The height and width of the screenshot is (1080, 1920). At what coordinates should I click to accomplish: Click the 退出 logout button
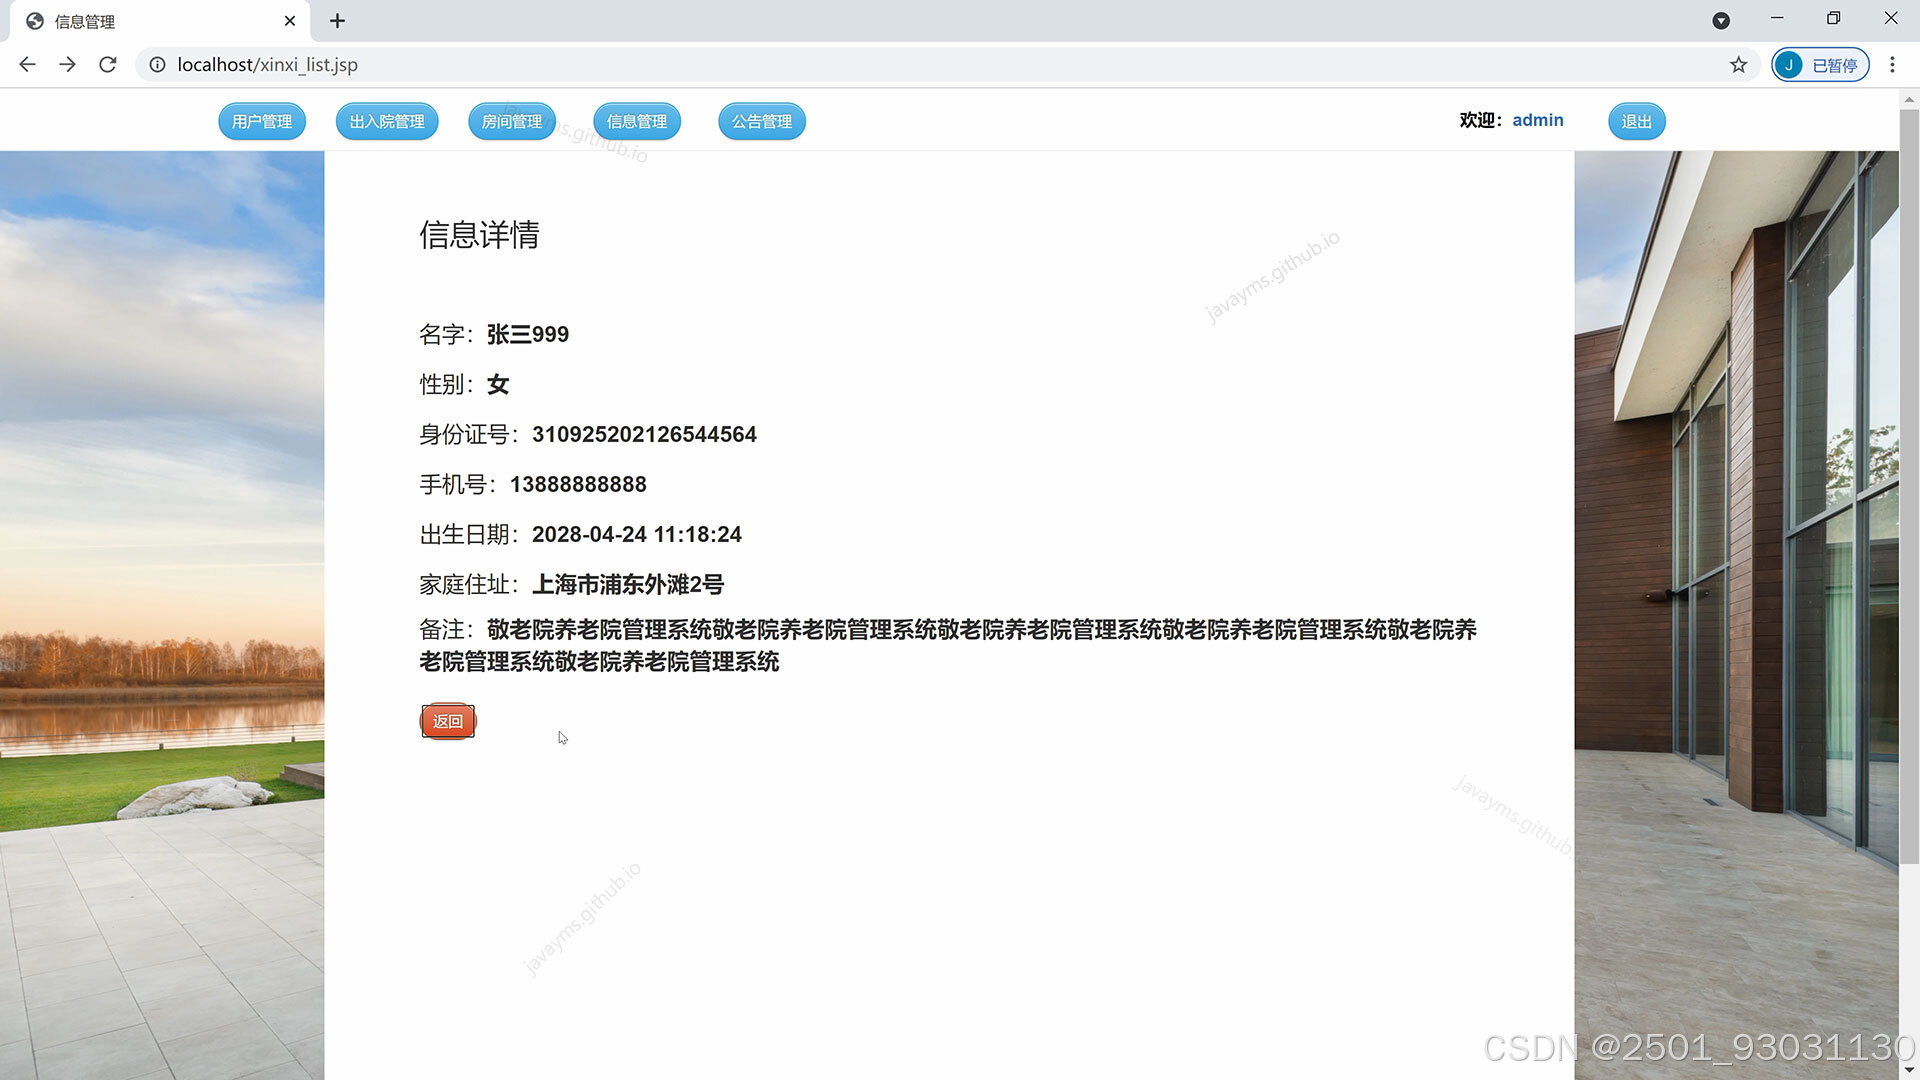click(x=1637, y=121)
